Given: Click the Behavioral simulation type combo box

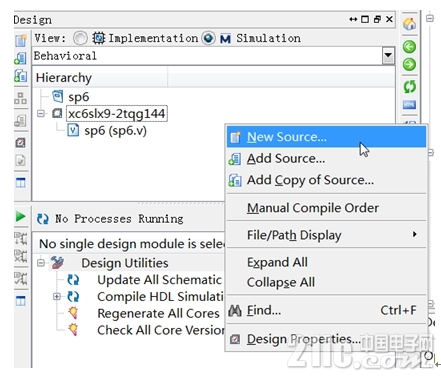Looking at the screenshot, I should click(213, 56).
